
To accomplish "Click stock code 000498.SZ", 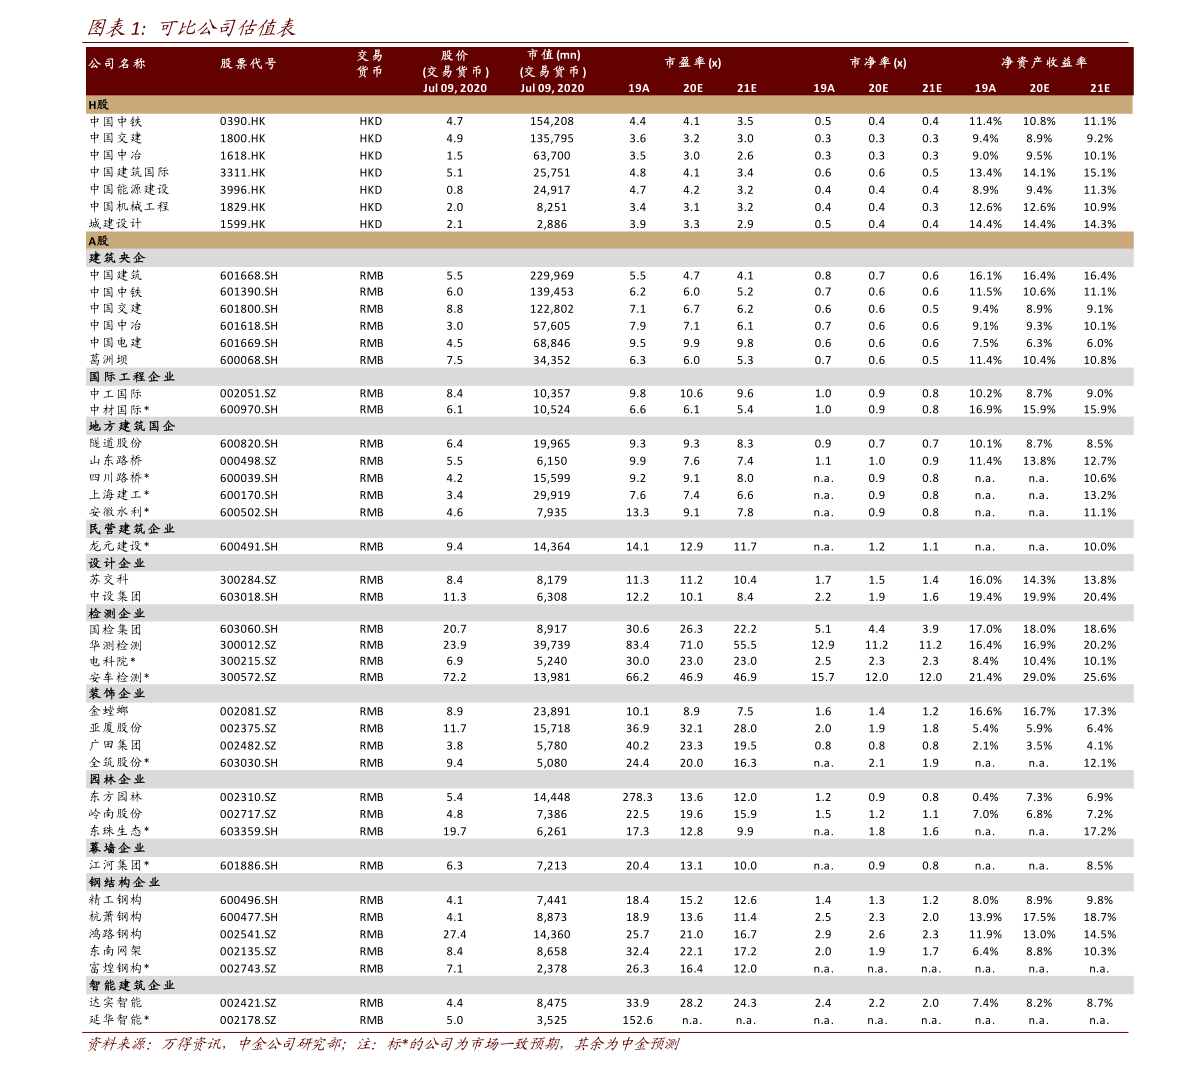I will (248, 461).
